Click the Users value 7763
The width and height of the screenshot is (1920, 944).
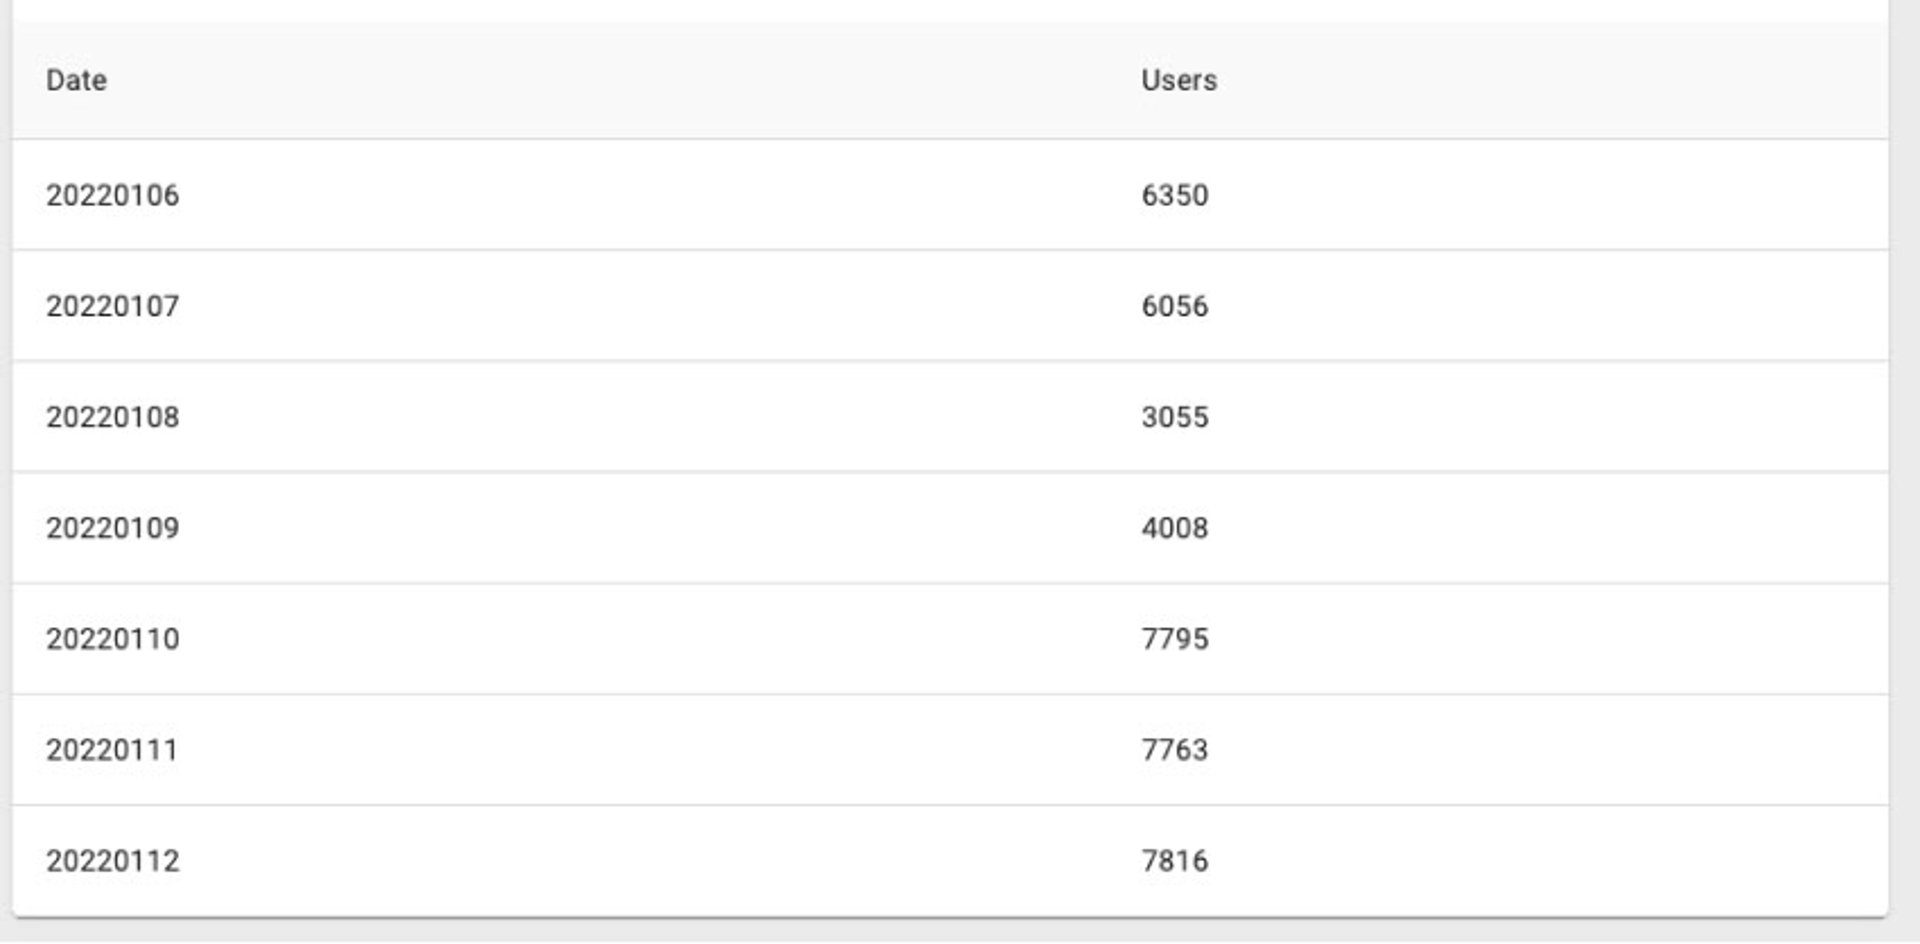(x=1176, y=750)
